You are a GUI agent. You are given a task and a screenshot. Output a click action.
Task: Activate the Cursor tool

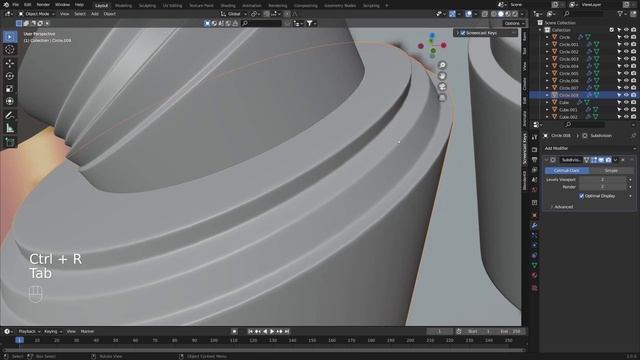pyautogui.click(x=10, y=50)
